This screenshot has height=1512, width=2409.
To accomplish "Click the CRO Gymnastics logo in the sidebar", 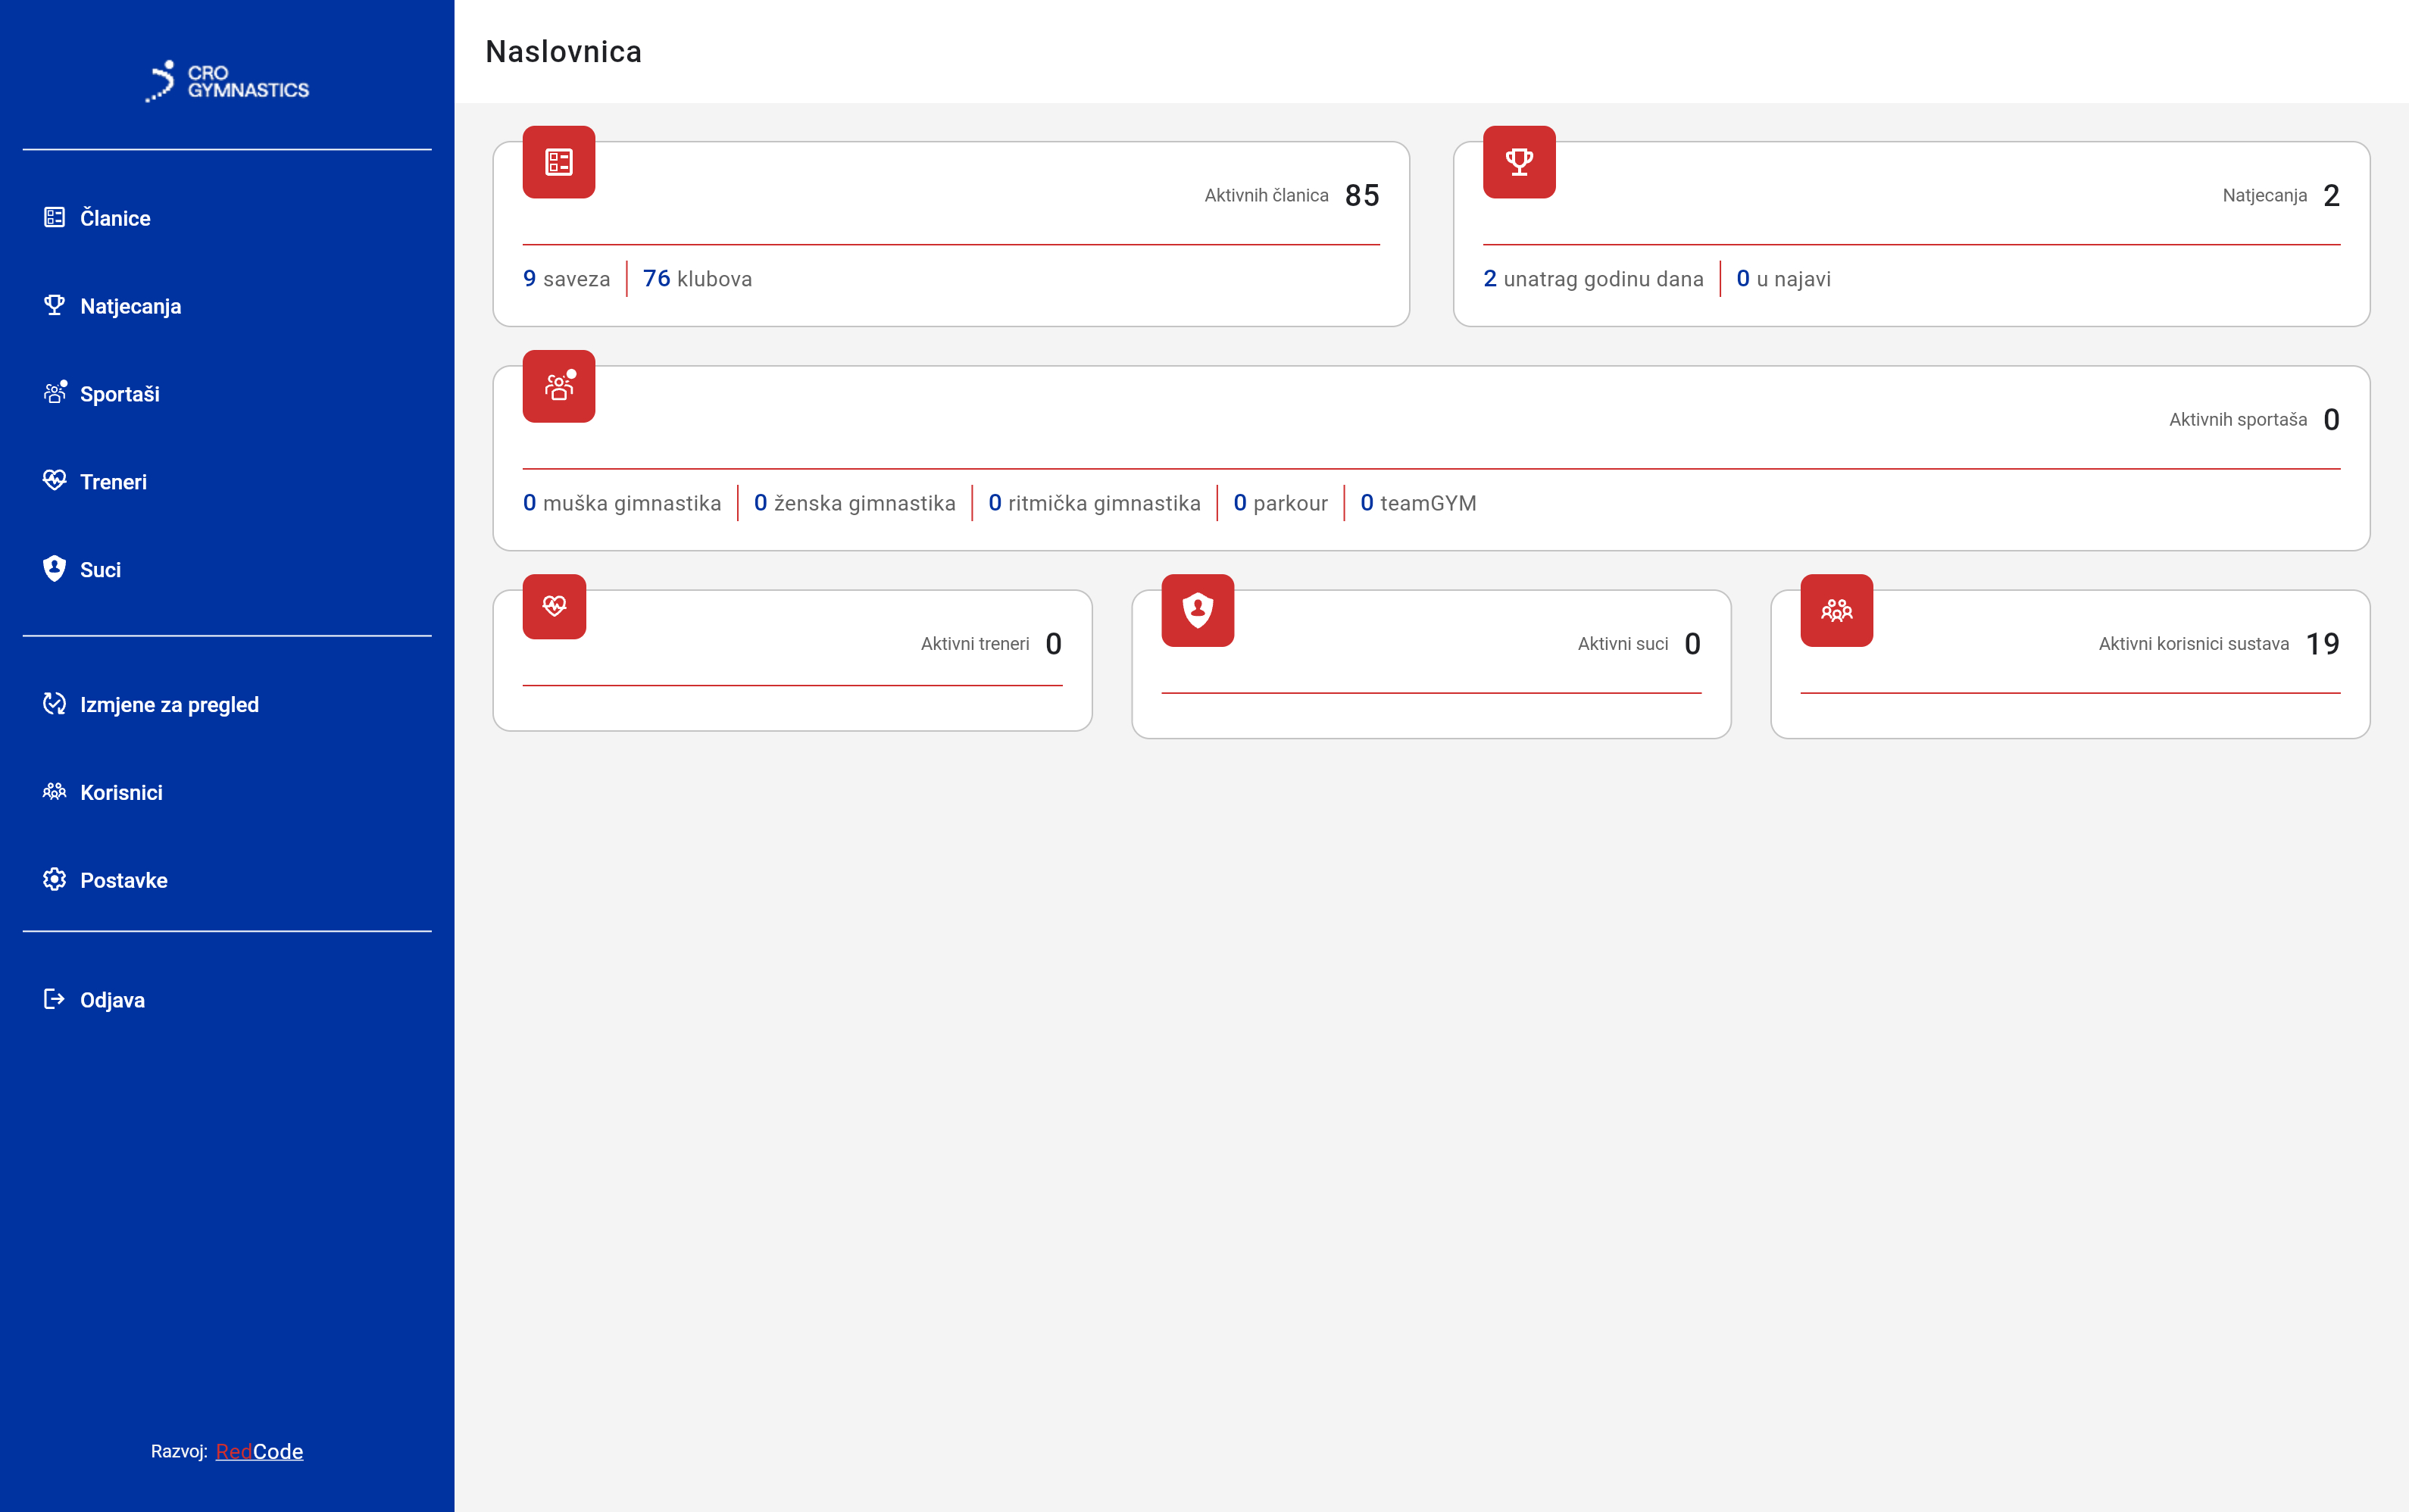I will [x=227, y=82].
